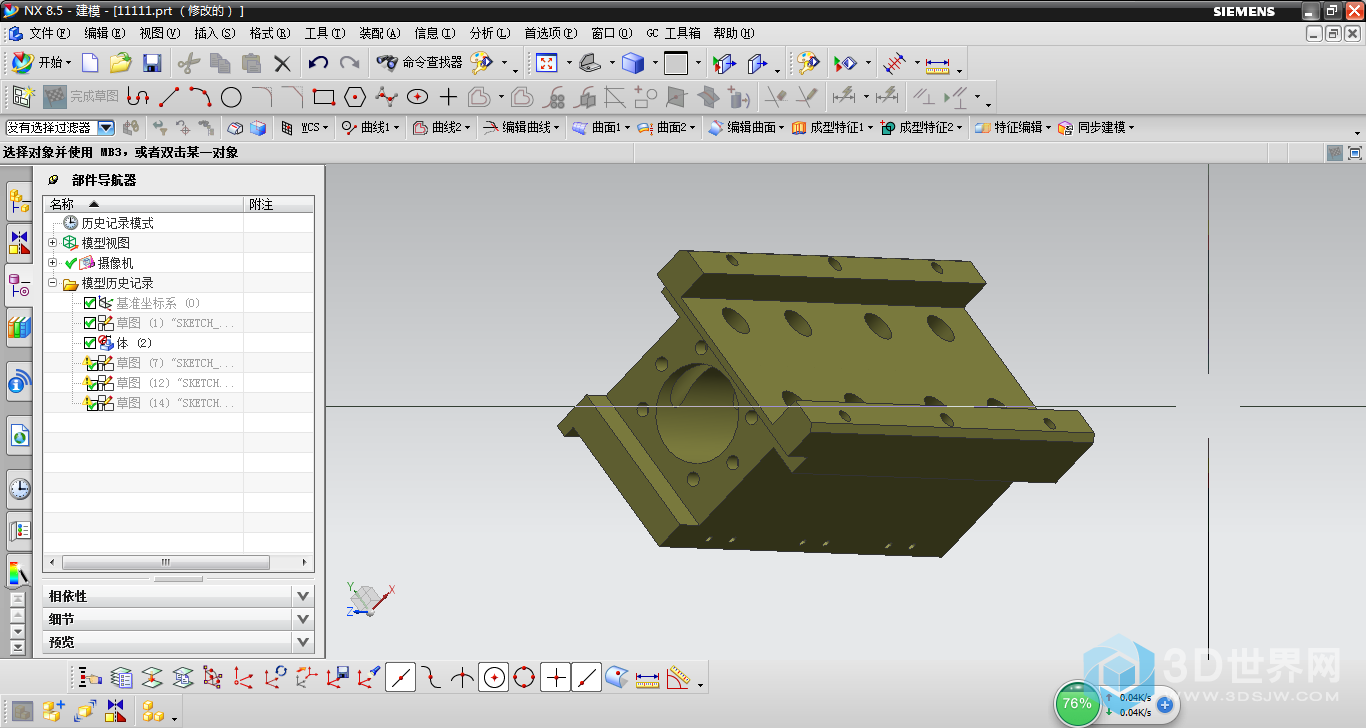
Task: Save the part with the floppy disk icon
Action: click(x=152, y=63)
